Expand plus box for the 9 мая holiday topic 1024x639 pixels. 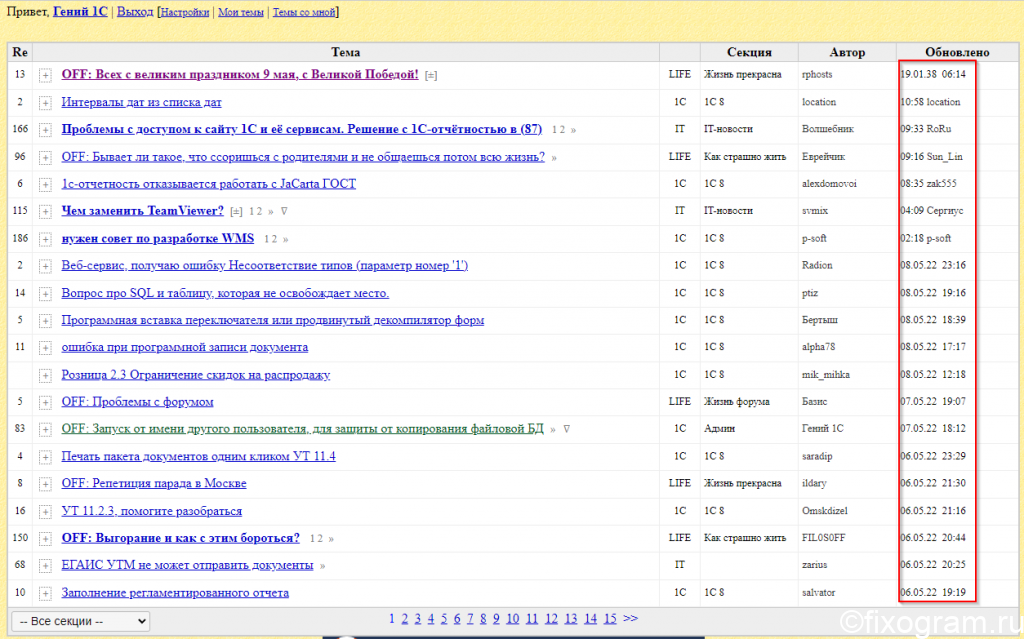click(x=45, y=76)
